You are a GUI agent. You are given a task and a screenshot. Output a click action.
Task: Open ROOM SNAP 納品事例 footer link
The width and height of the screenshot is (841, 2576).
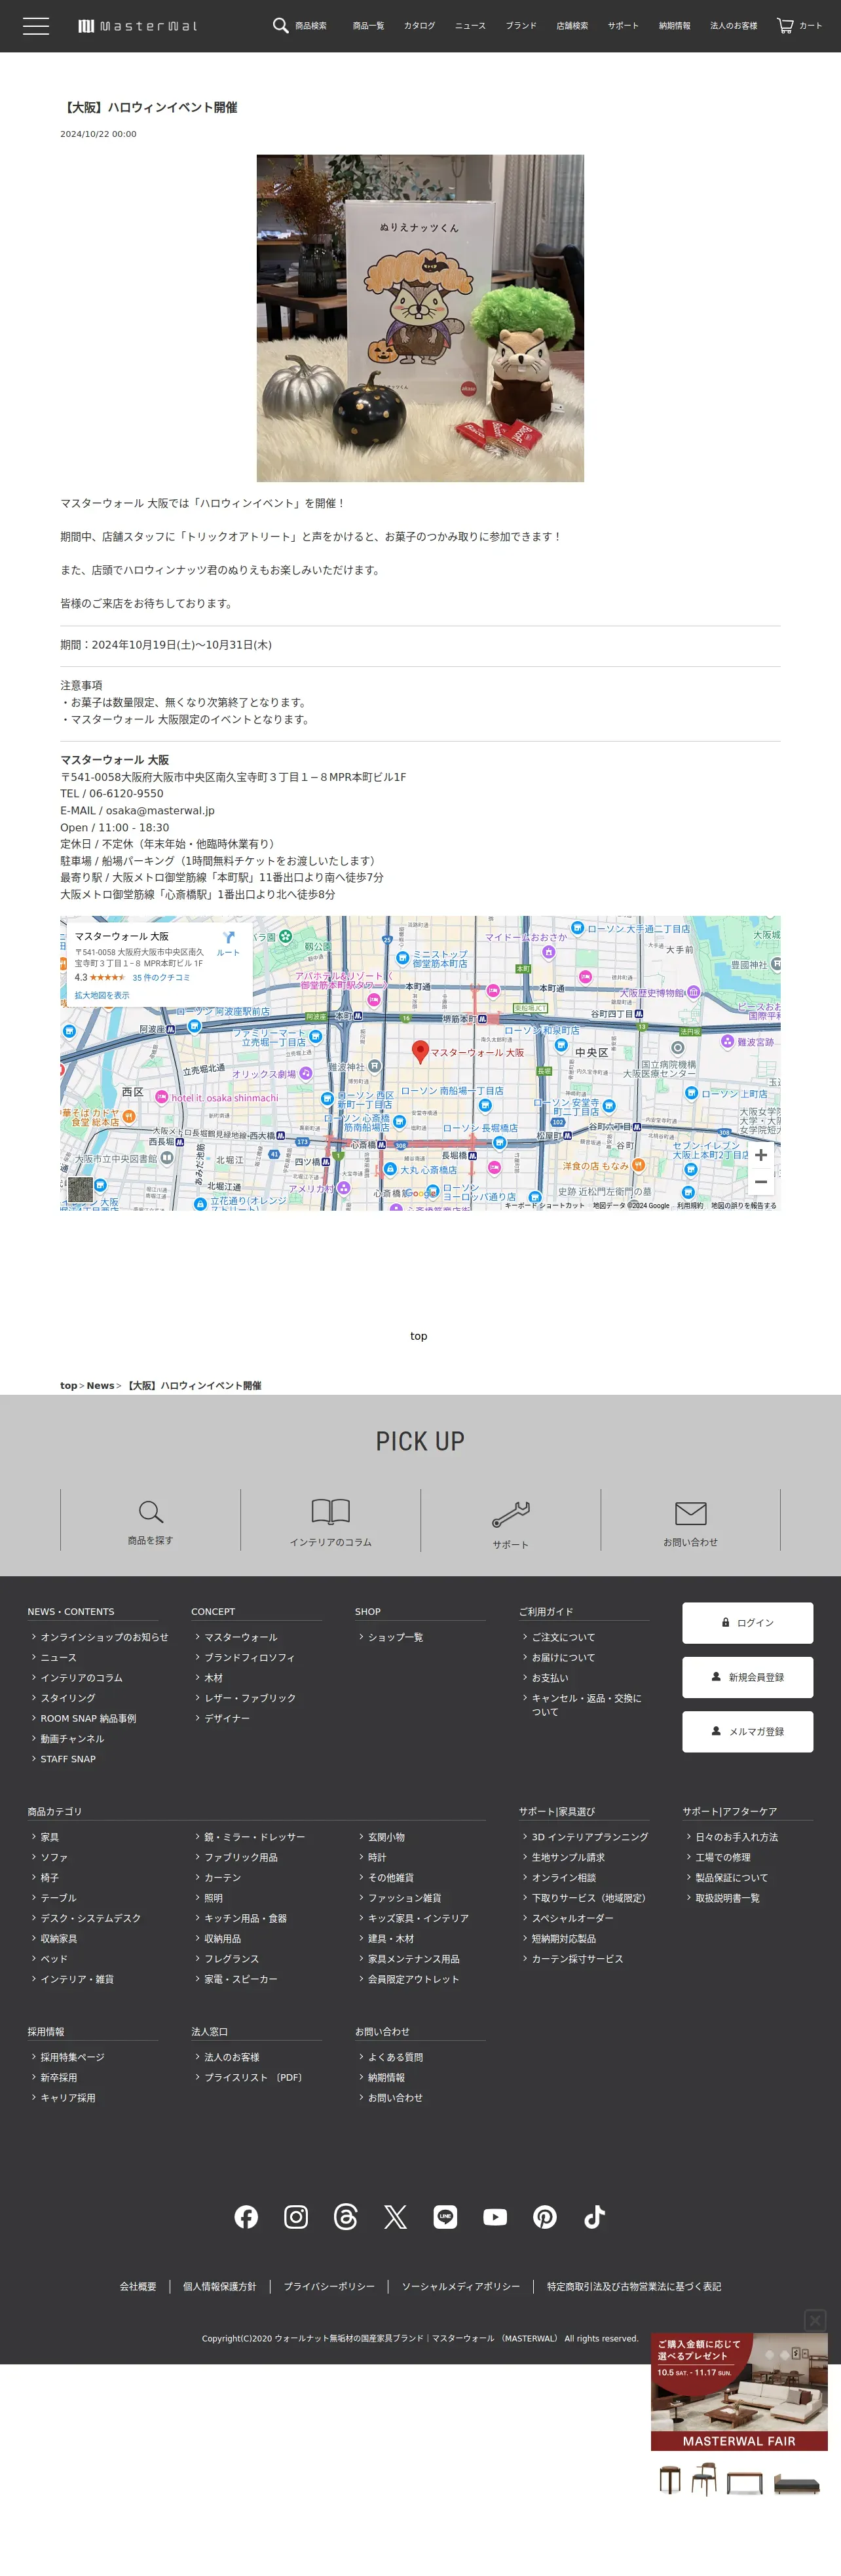pos(88,1718)
